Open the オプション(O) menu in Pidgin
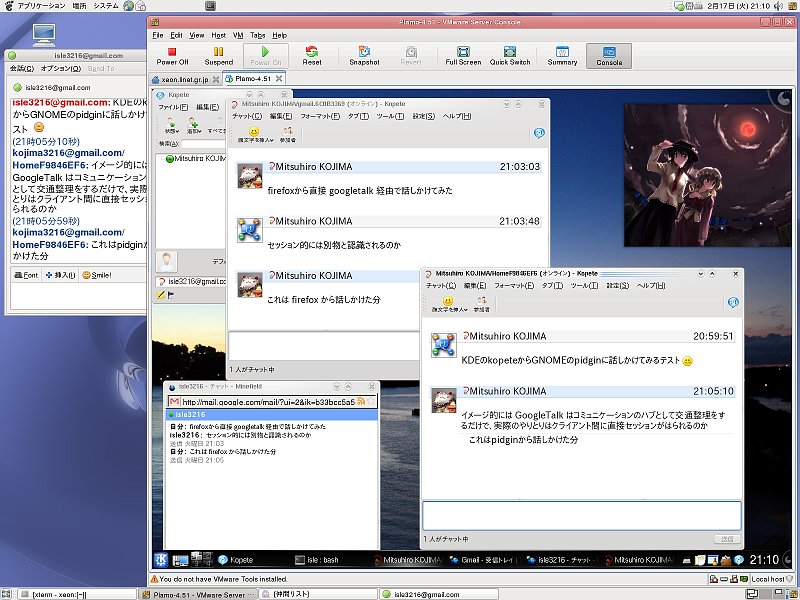Viewport: 800px width, 600px height. 61,68
